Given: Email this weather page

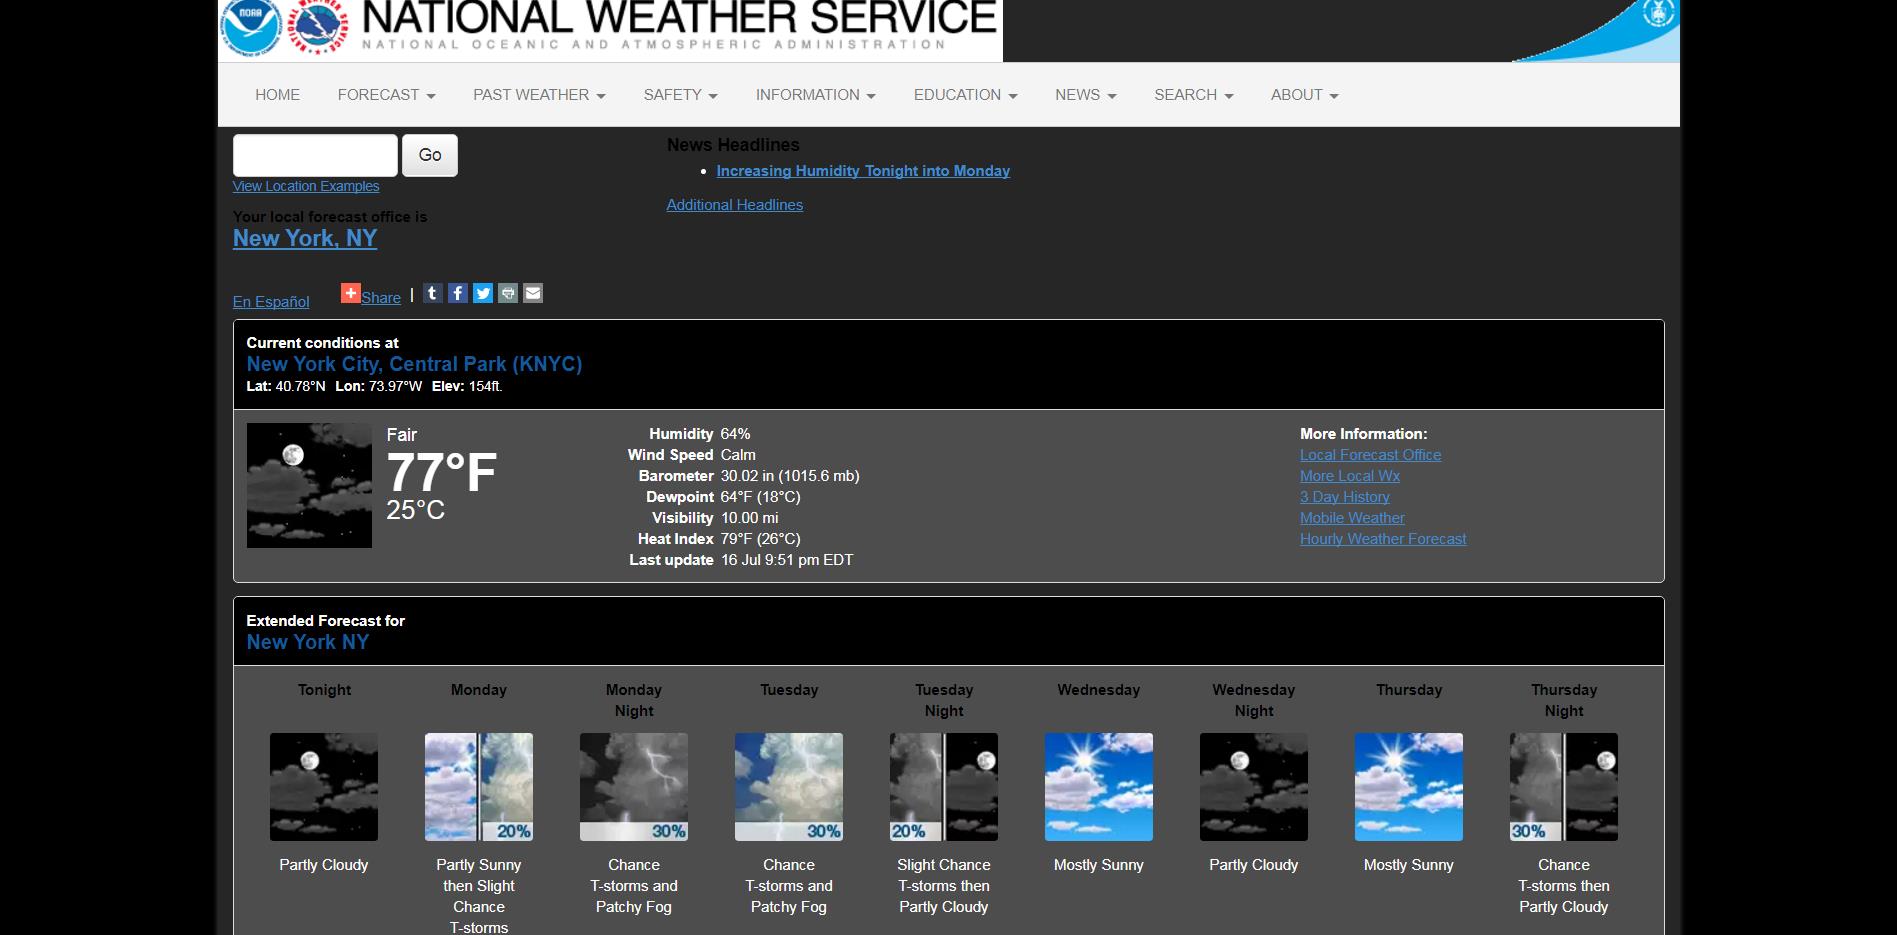Looking at the screenshot, I should tap(532, 293).
